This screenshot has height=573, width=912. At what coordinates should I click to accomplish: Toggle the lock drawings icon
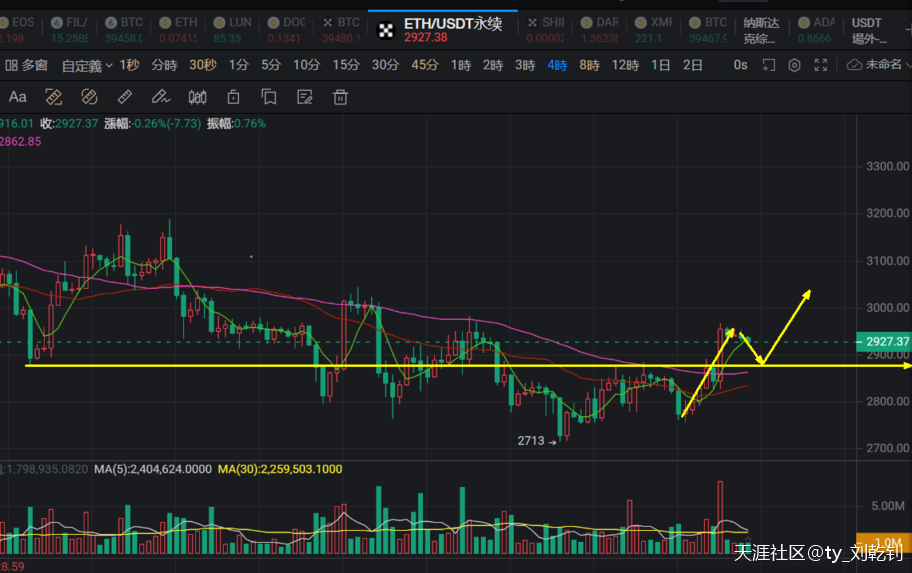[x=233, y=97]
